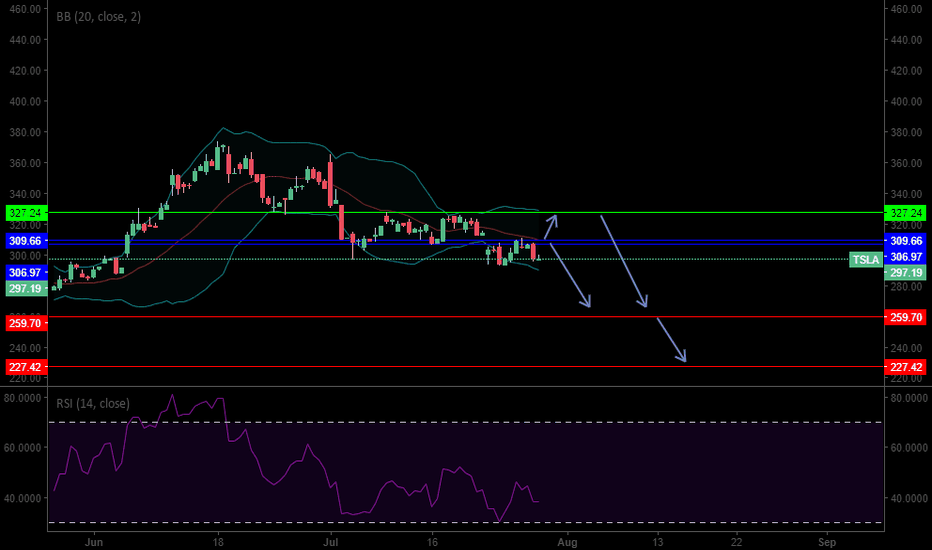Click the blue 306.97 label on left price scale
Viewport: 932px width, 550px height.
coord(26,273)
